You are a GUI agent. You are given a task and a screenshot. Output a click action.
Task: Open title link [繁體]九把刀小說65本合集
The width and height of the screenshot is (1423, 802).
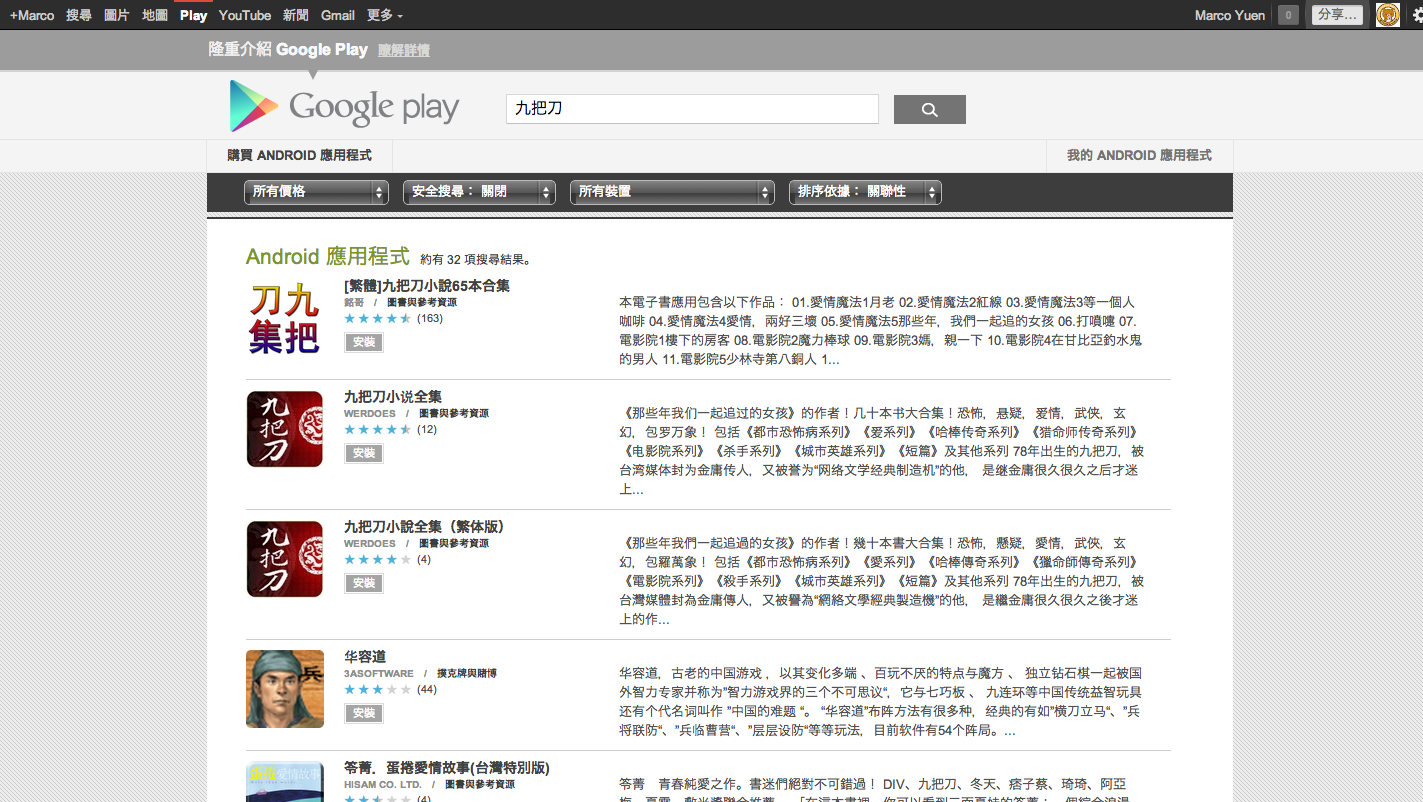427,286
